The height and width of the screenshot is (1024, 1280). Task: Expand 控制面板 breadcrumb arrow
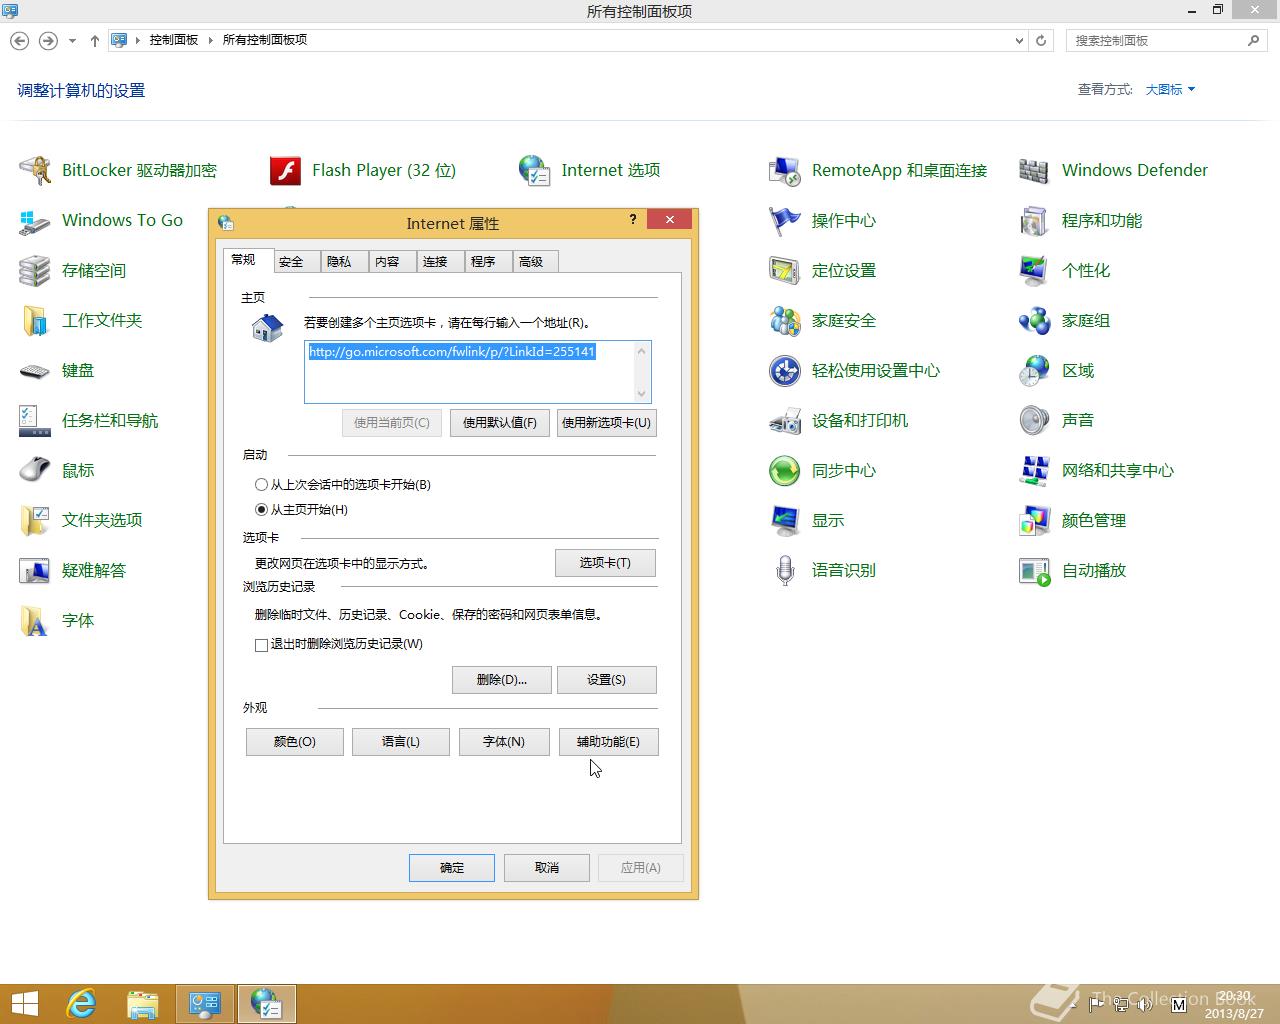(x=211, y=40)
